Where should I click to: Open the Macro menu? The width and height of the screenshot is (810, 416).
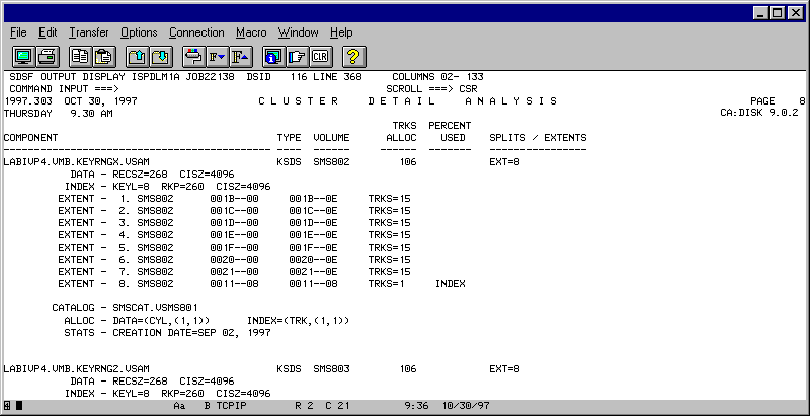coord(251,33)
